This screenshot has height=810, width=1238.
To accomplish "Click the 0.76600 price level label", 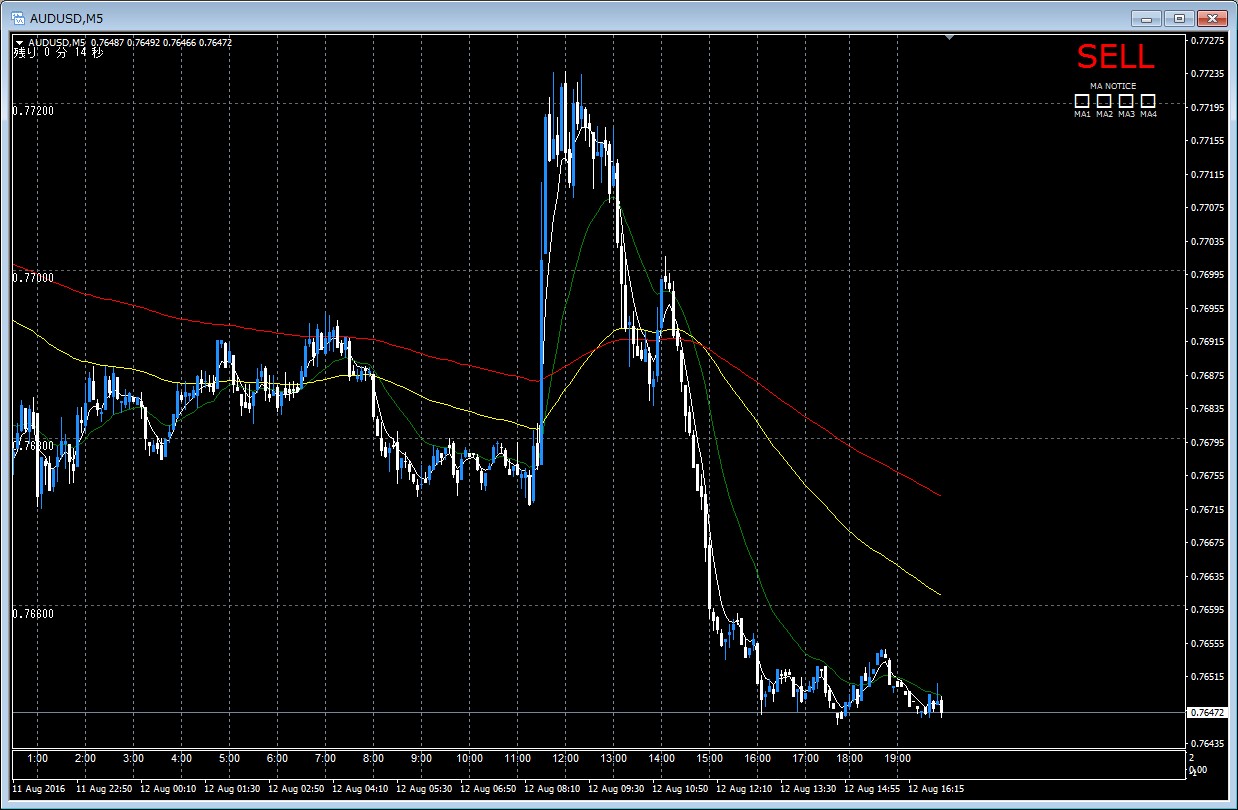I will tap(33, 614).
